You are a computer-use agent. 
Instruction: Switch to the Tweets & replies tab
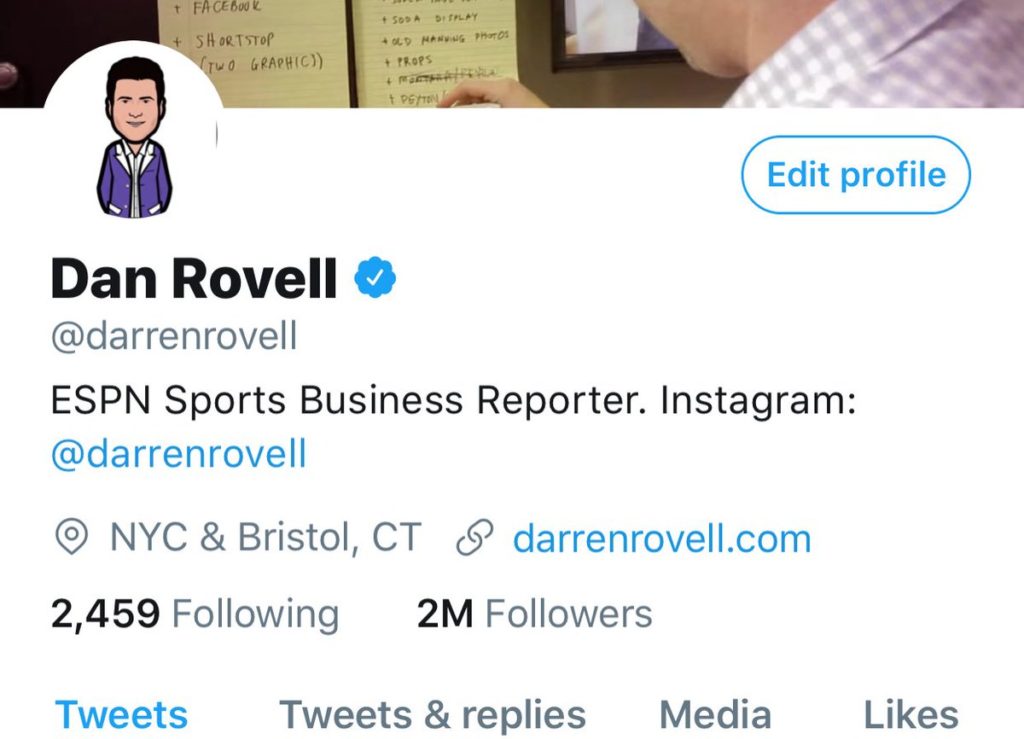tap(432, 715)
